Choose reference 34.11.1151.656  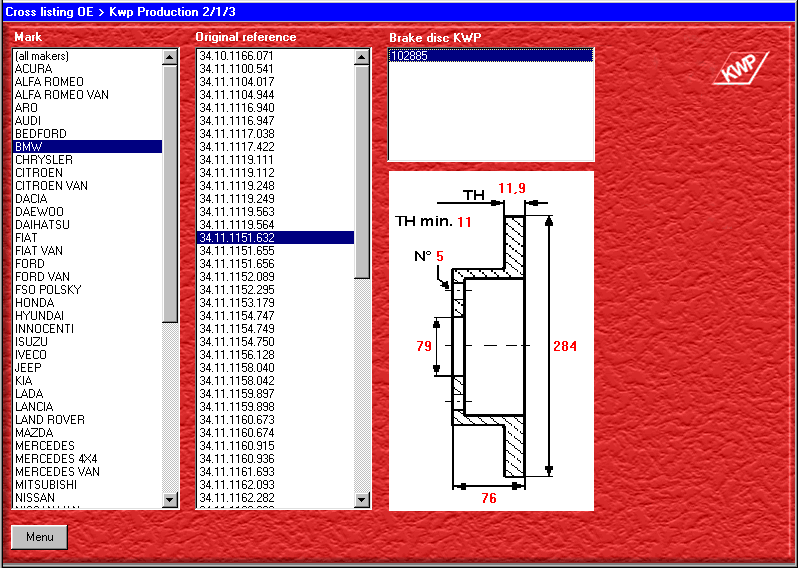click(275, 264)
